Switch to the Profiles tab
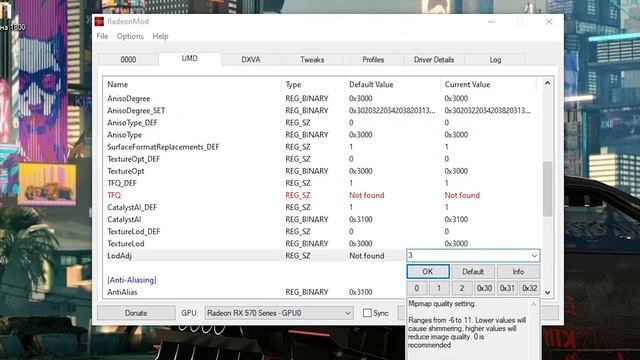The height and width of the screenshot is (360, 640). tap(373, 60)
